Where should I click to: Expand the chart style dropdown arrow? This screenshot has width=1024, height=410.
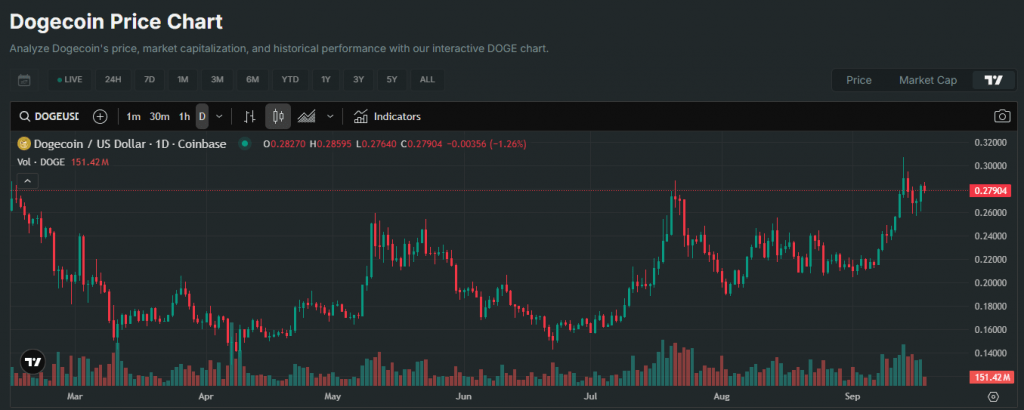(330, 116)
